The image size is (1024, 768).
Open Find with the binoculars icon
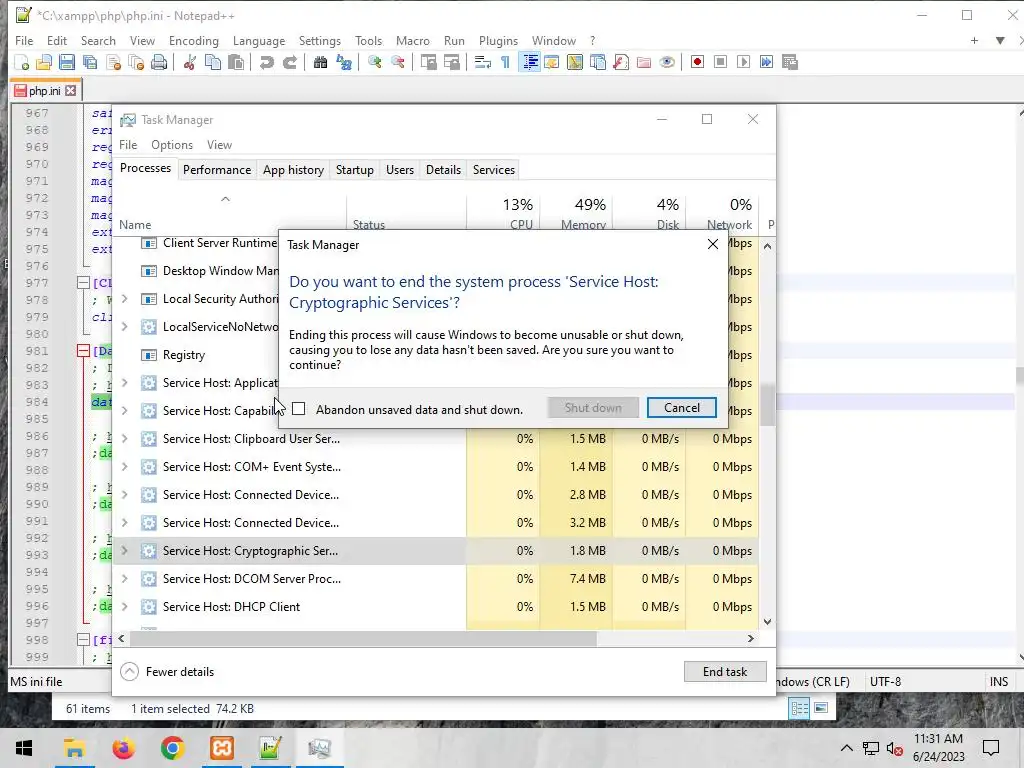(x=320, y=62)
